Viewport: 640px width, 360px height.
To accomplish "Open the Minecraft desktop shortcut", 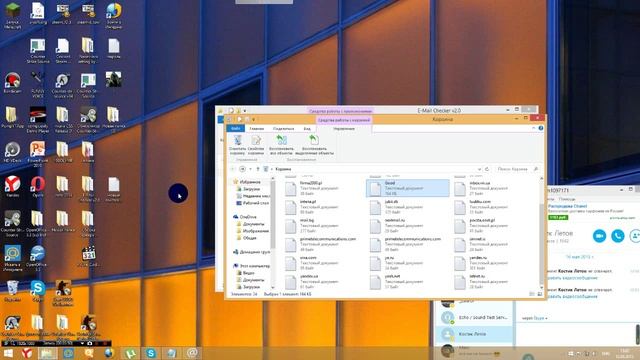I will (12, 16).
